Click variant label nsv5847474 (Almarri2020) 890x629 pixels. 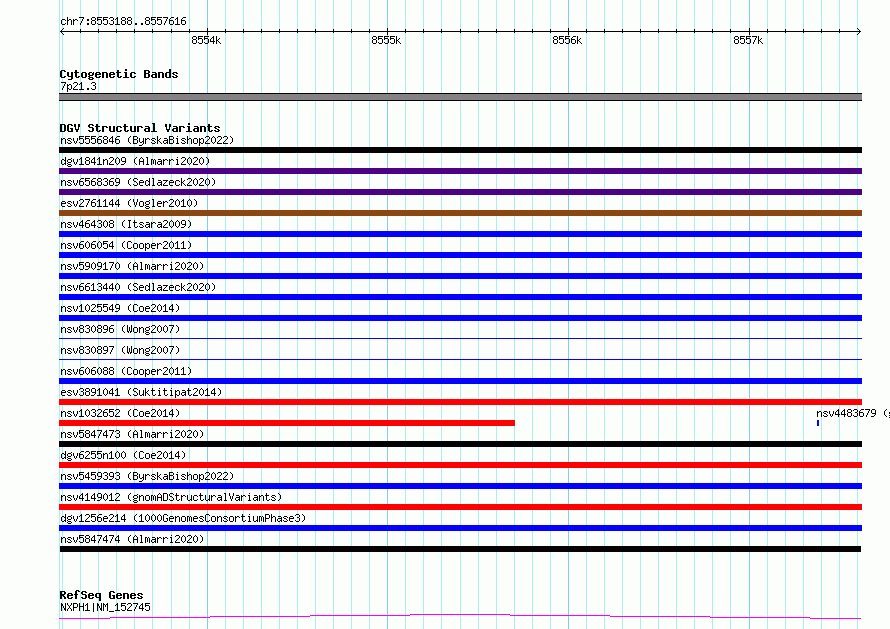click(x=132, y=539)
